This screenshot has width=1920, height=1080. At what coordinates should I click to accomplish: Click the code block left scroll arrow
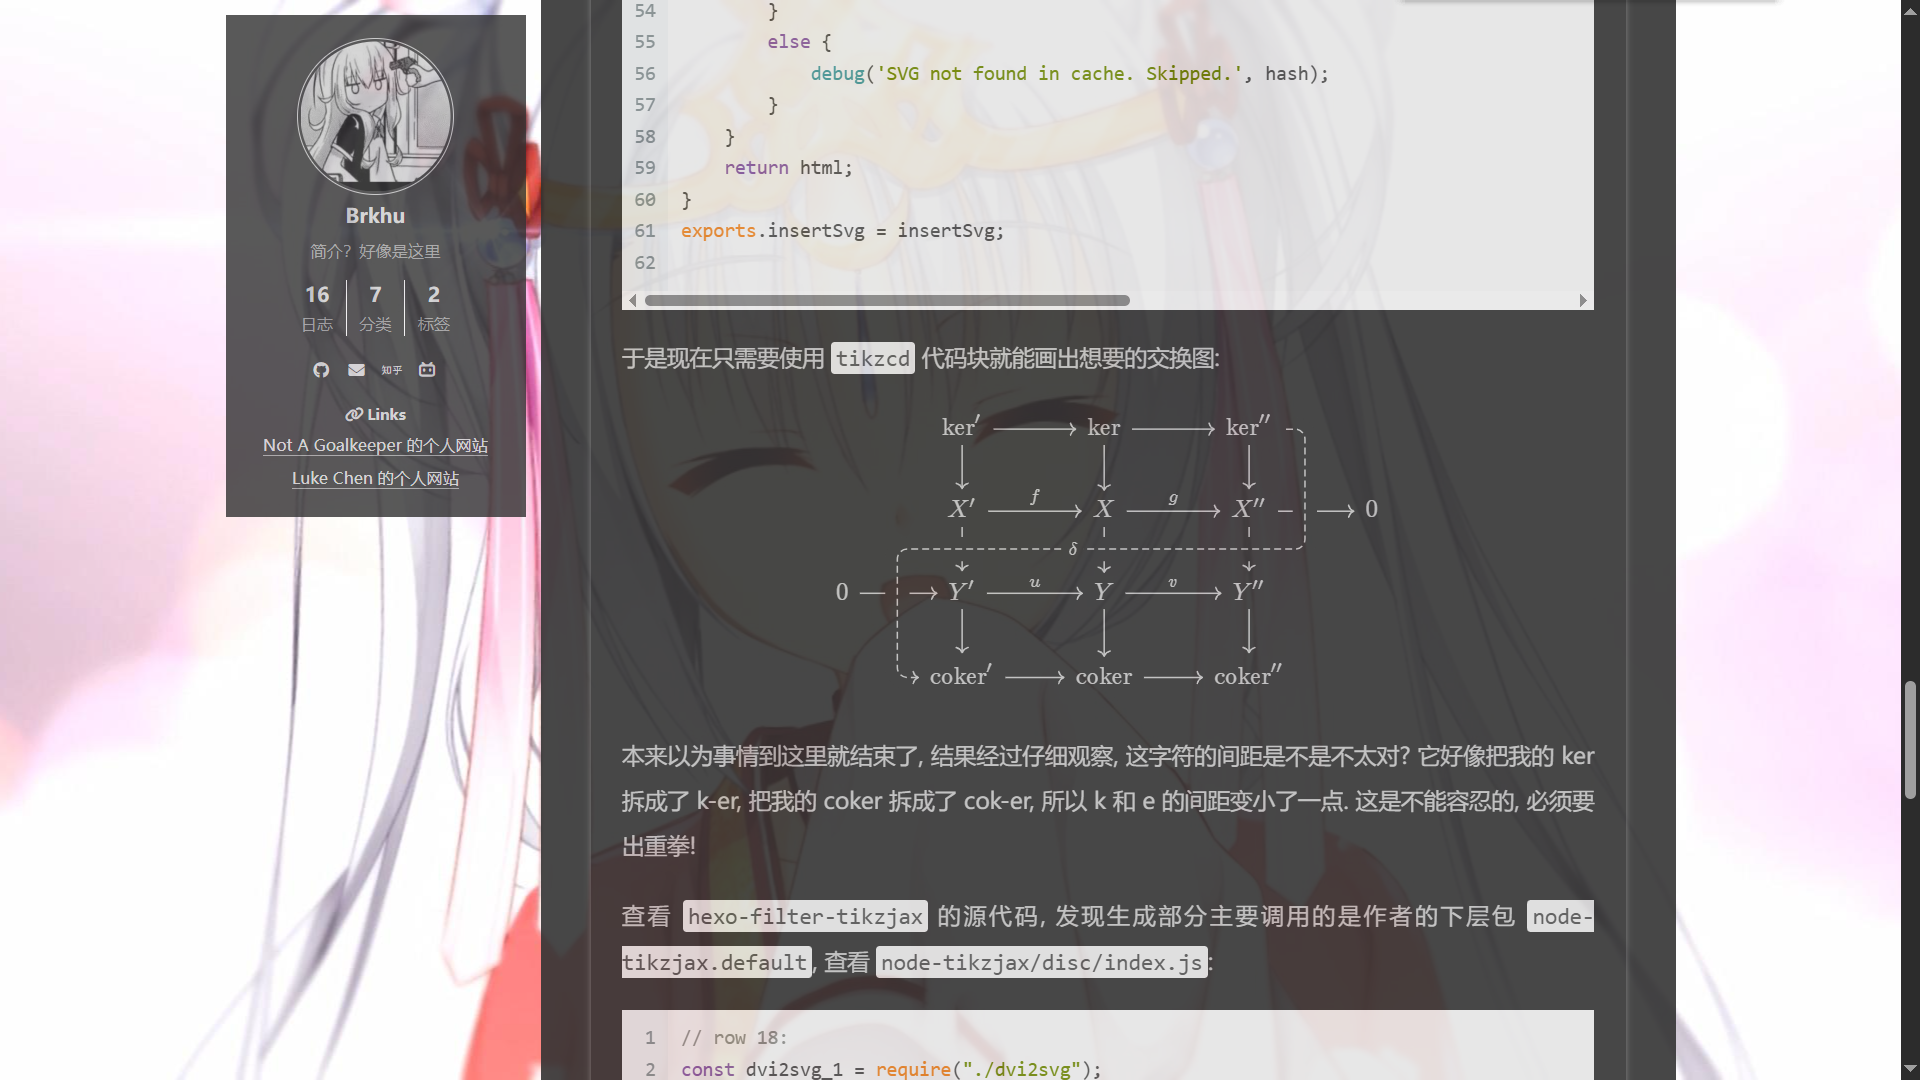click(x=632, y=300)
